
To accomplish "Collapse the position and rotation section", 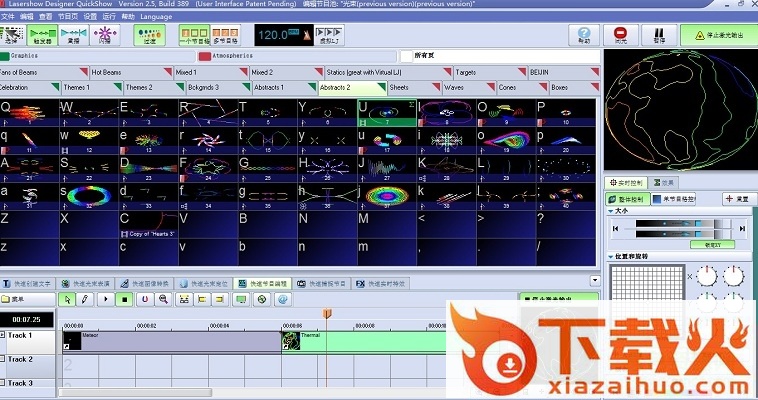I will pyautogui.click(x=611, y=257).
